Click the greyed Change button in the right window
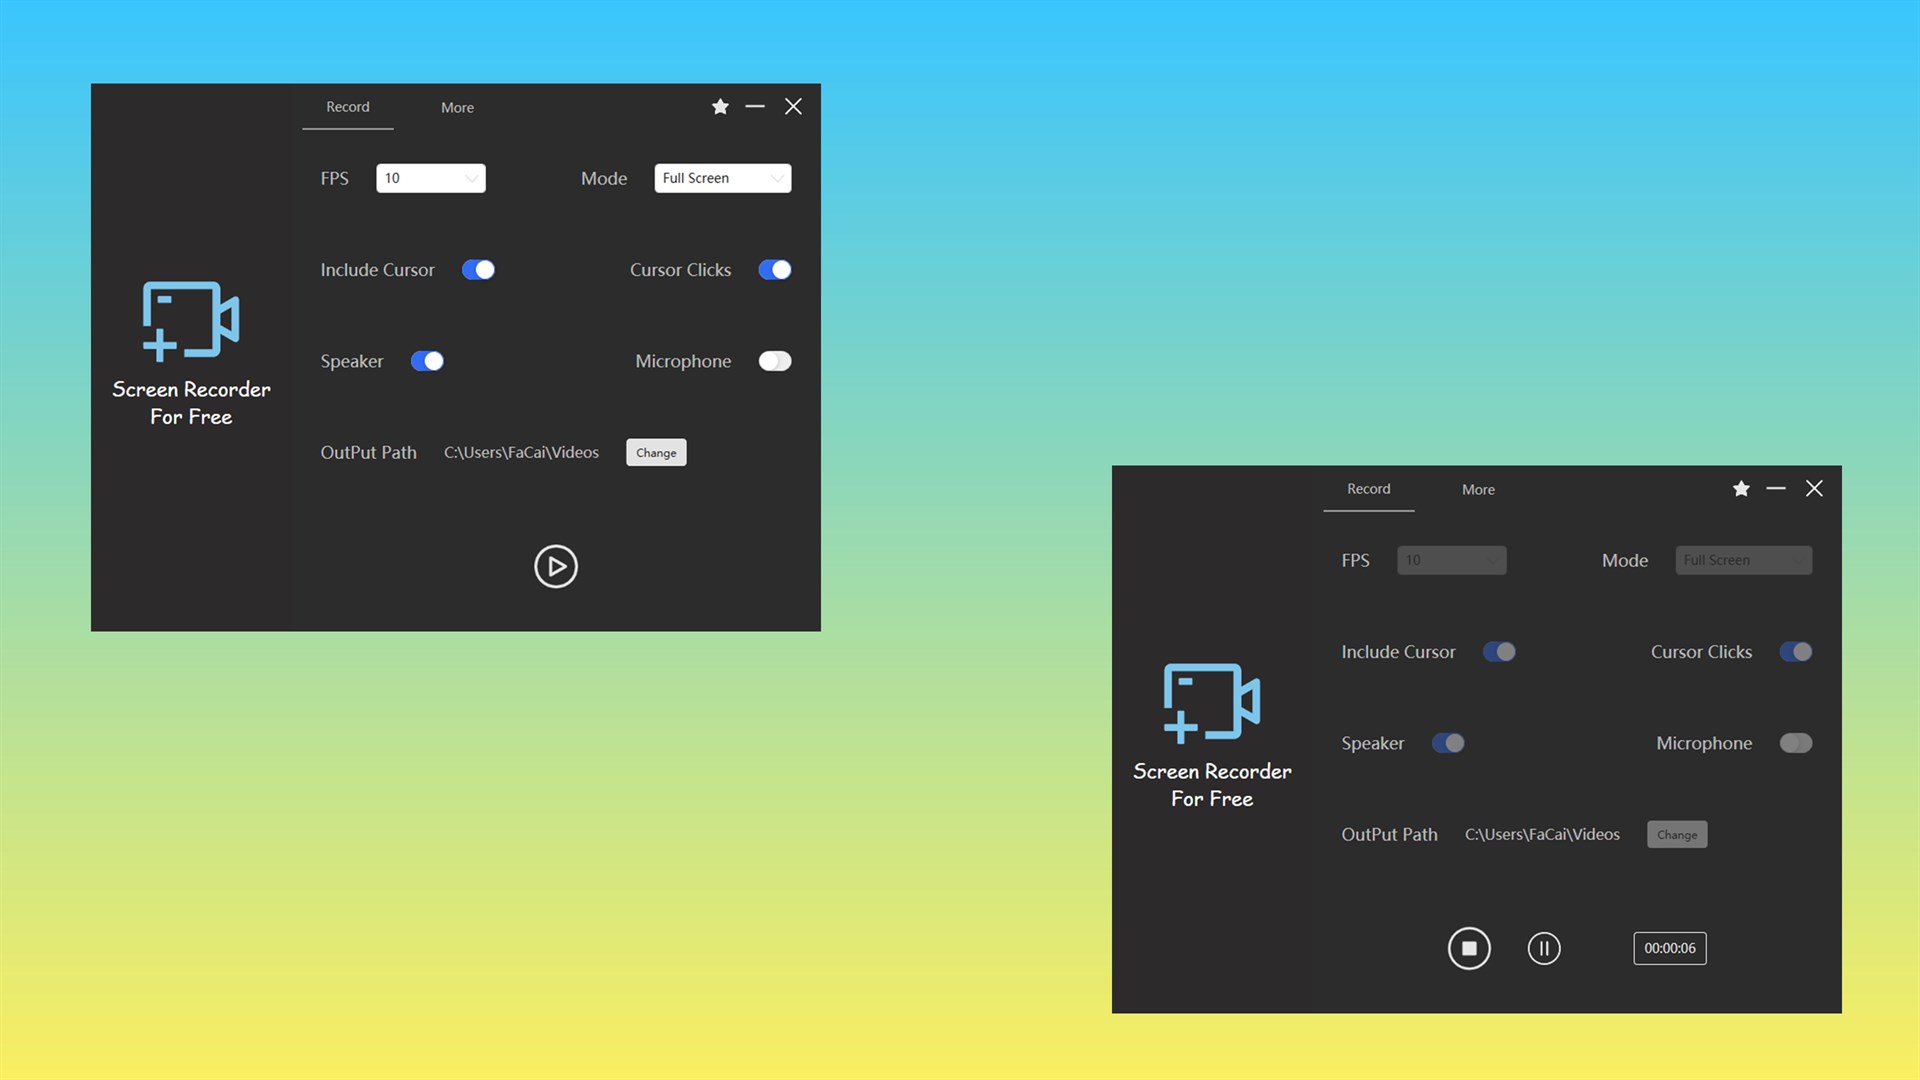The width and height of the screenshot is (1920, 1080). [x=1677, y=835]
